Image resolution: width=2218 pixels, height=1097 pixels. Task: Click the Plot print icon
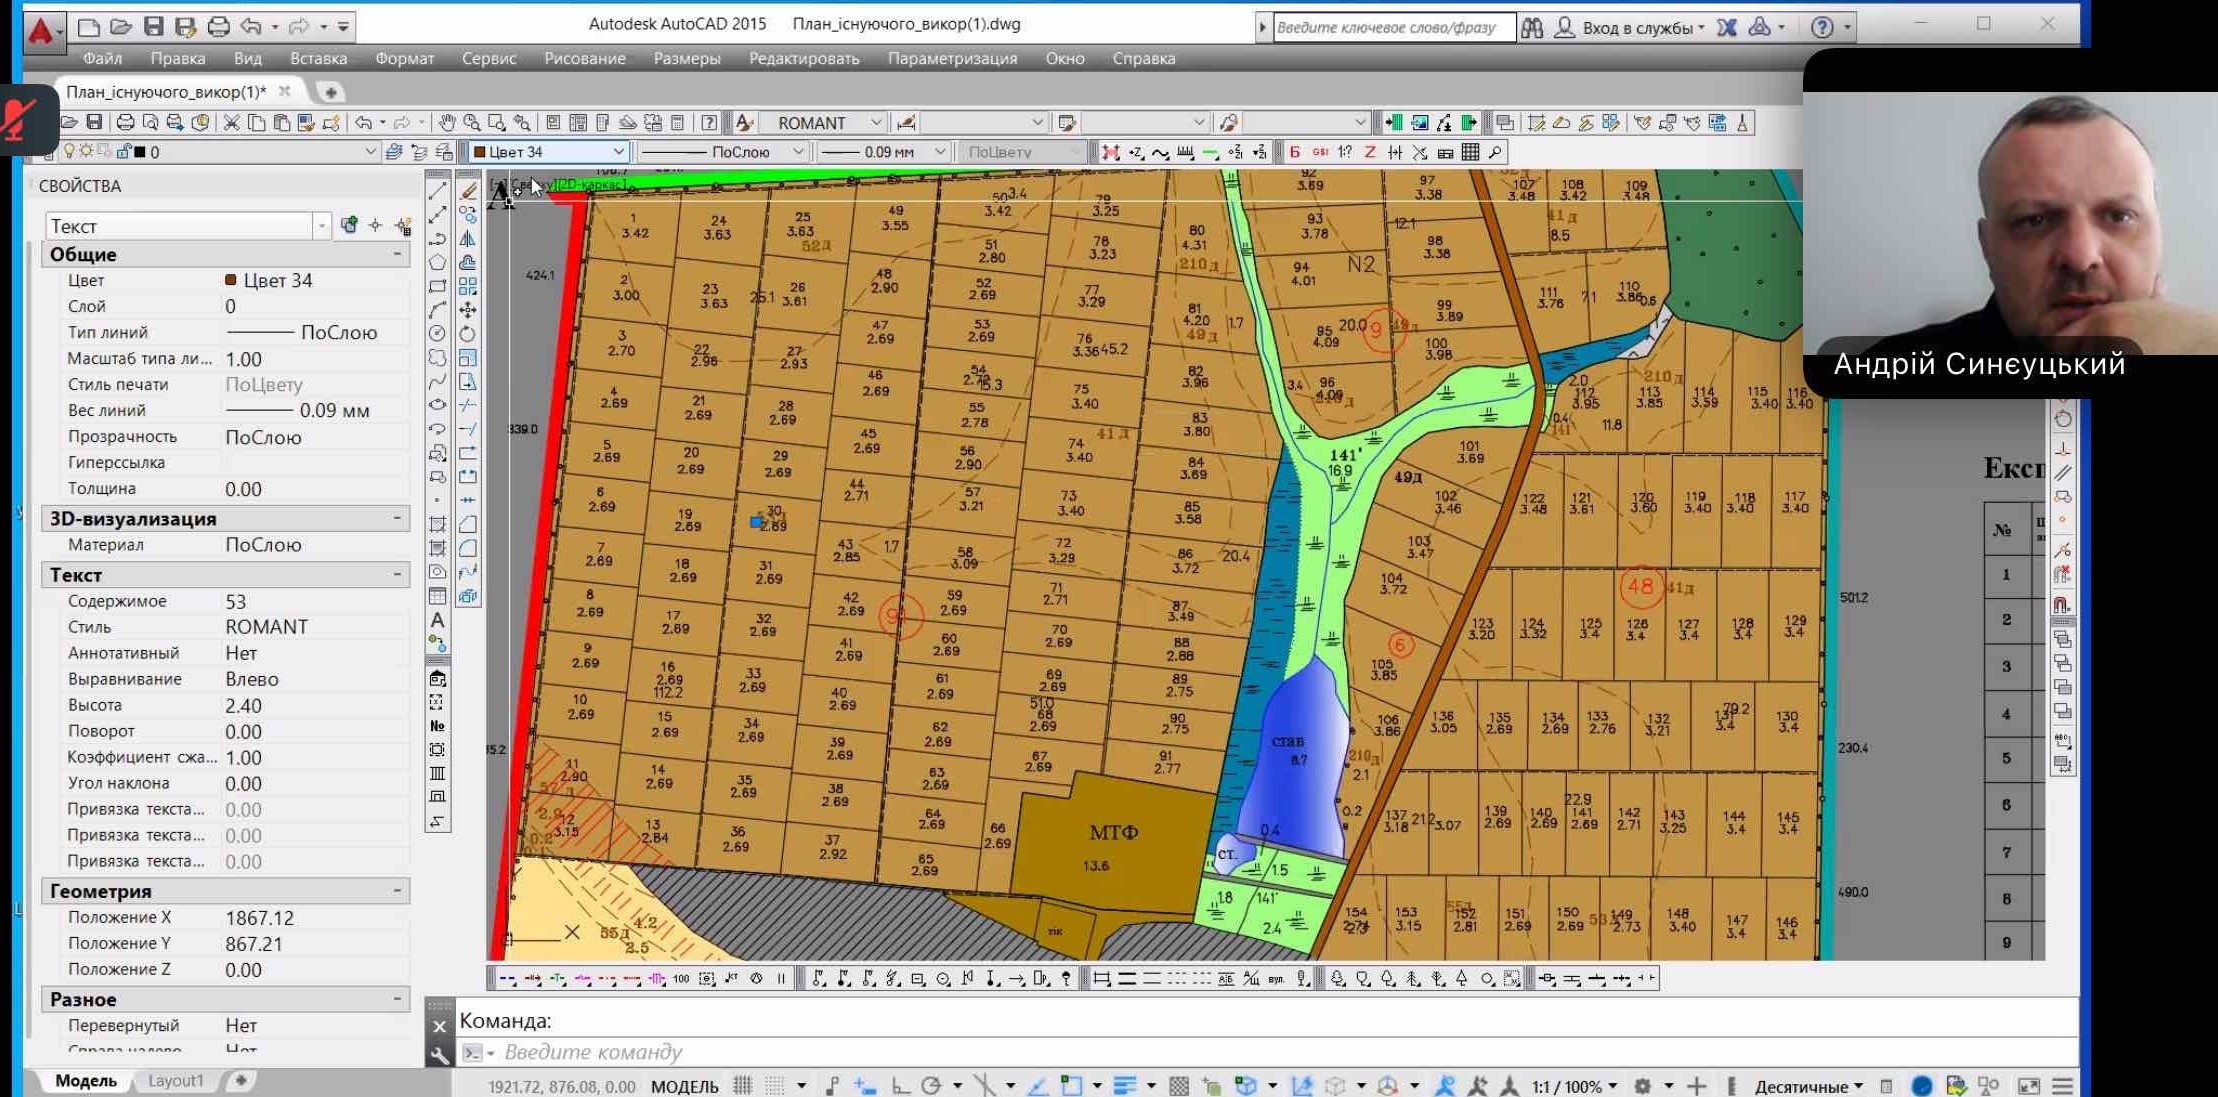coord(125,122)
